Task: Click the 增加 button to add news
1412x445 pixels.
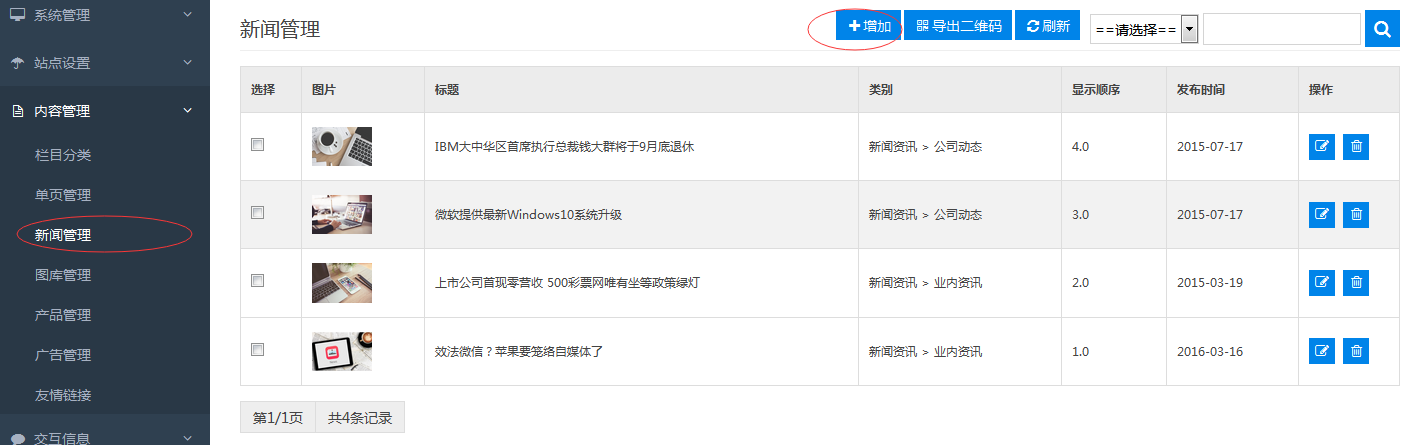Action: click(x=869, y=26)
